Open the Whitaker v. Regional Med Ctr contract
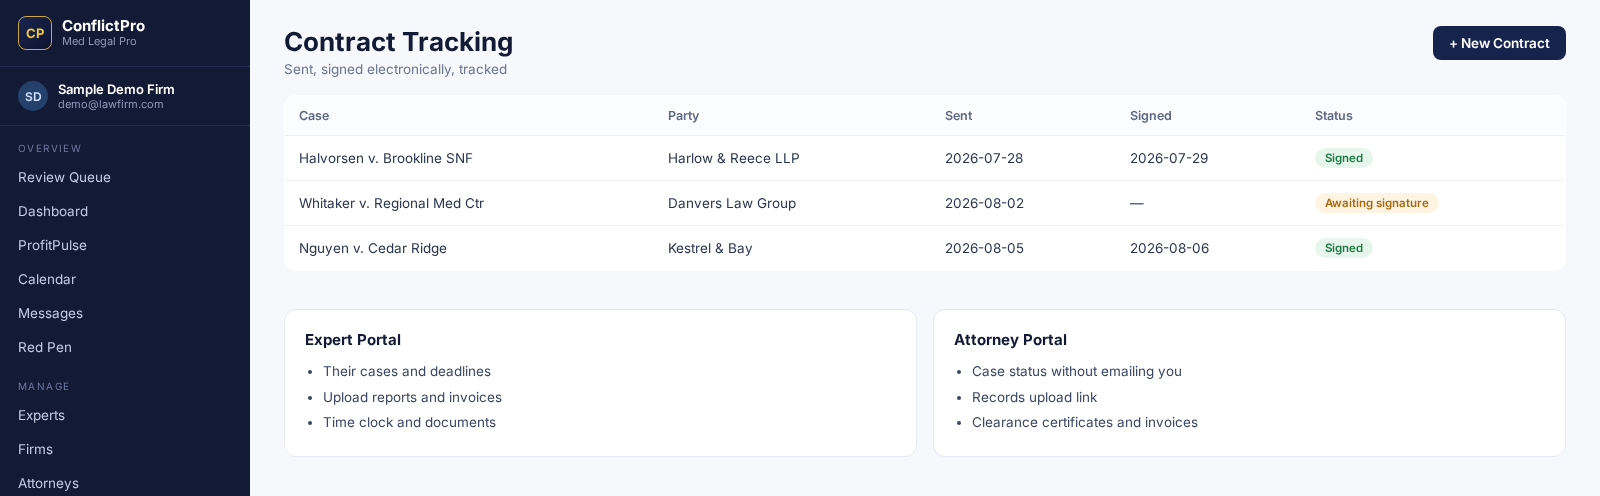Viewport: 1600px width, 496px height. [925, 203]
